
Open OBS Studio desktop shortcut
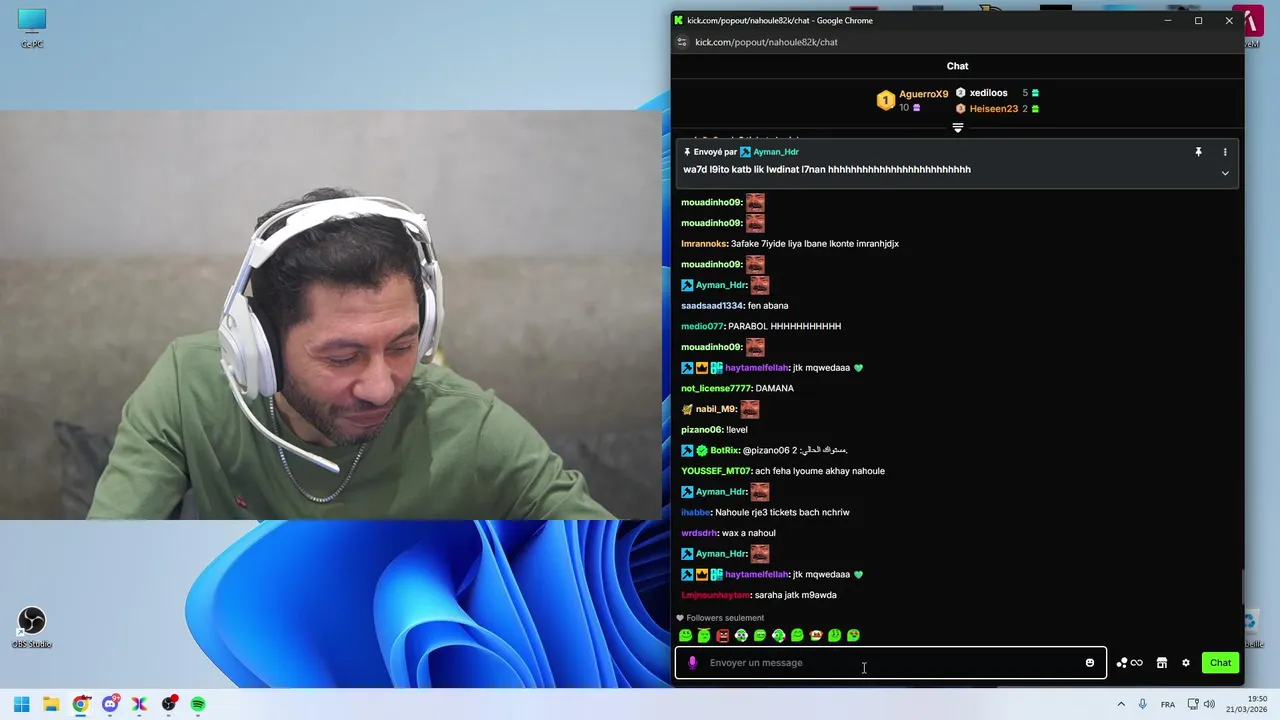32,627
